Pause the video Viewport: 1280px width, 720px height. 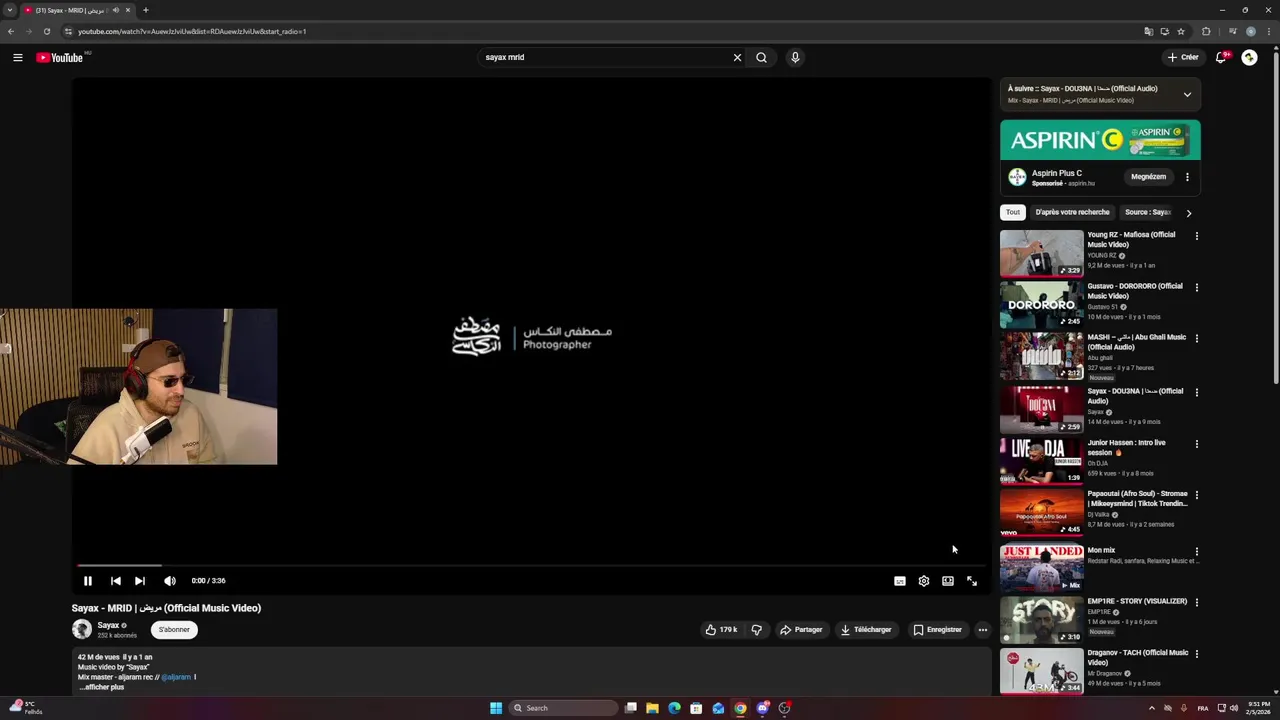[x=88, y=581]
